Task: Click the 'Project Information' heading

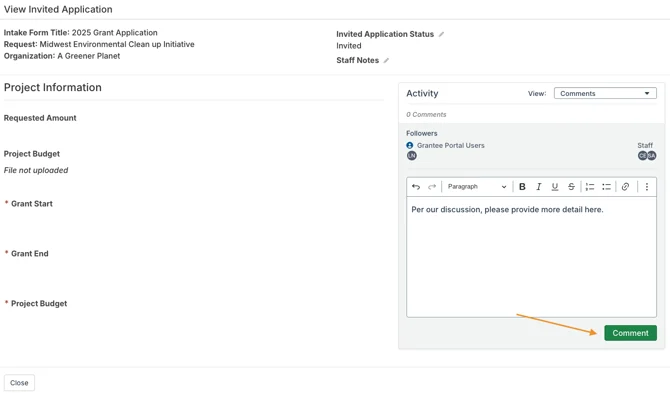Action: (x=53, y=87)
